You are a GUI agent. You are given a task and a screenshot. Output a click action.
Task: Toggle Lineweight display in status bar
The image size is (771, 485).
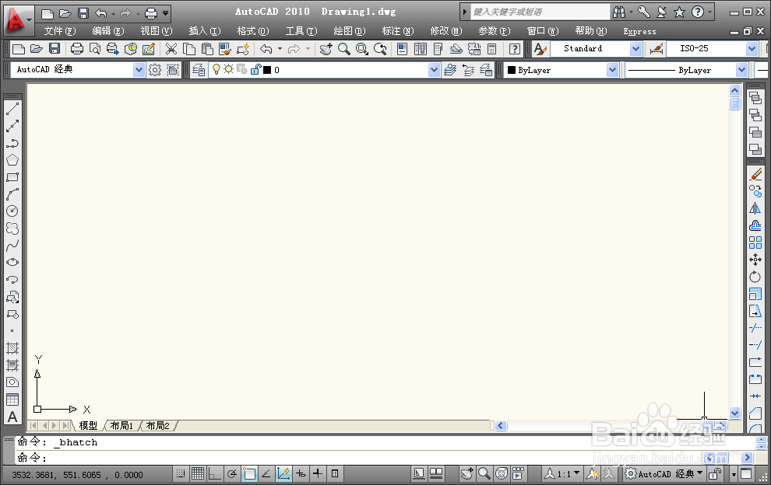point(318,474)
